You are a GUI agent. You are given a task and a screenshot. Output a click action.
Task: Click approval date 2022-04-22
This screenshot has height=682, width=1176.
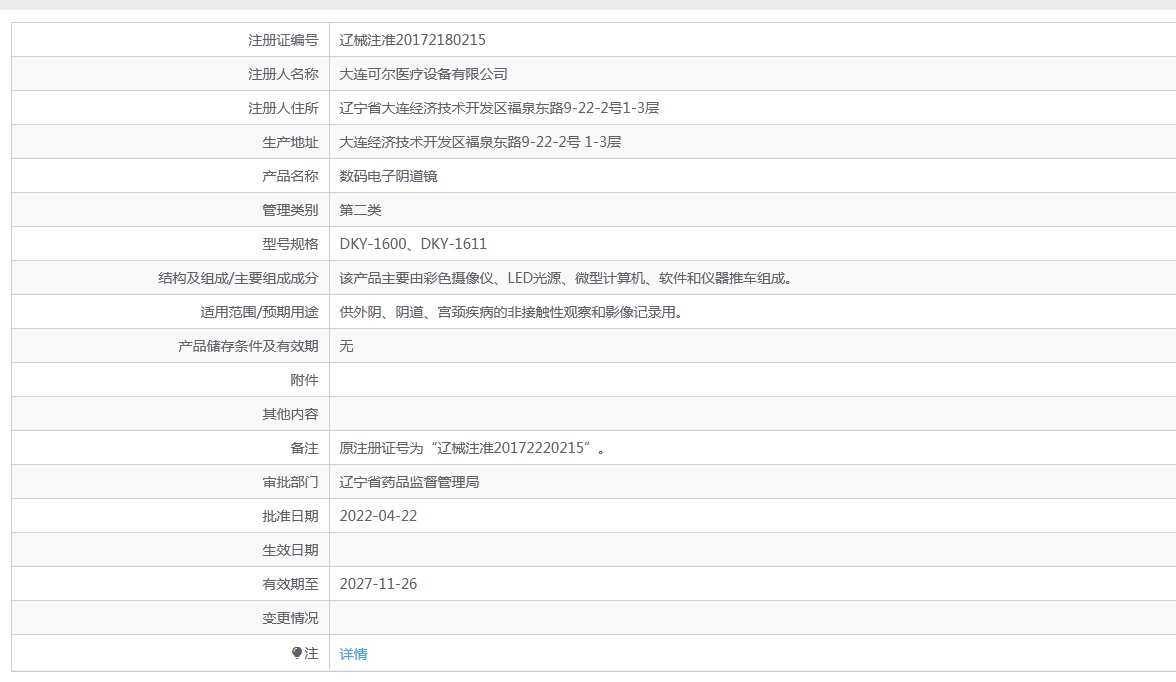tap(378, 516)
